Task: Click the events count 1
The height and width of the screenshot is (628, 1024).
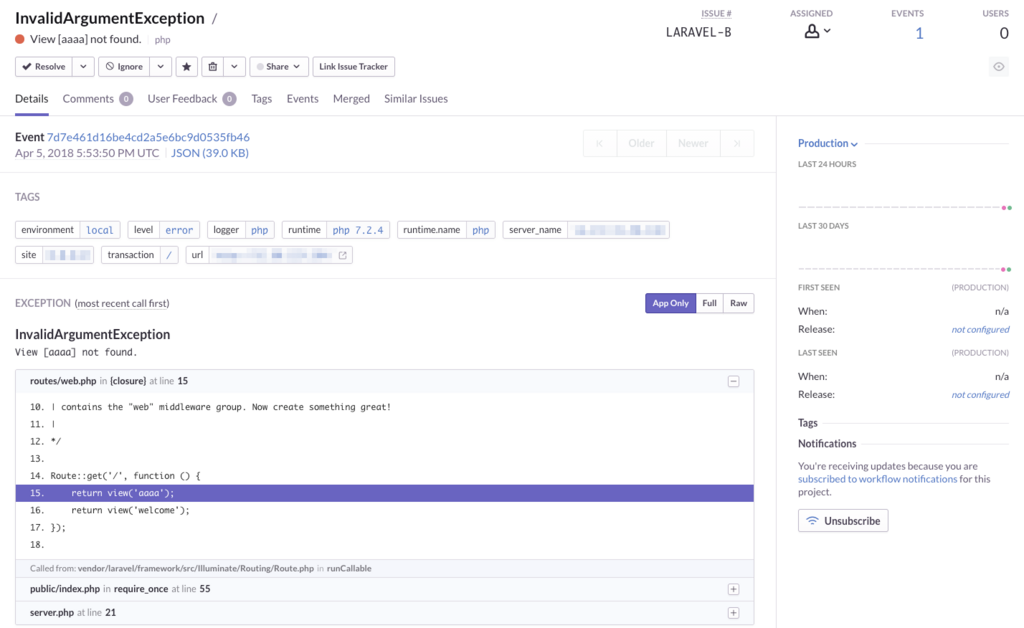Action: [x=919, y=33]
